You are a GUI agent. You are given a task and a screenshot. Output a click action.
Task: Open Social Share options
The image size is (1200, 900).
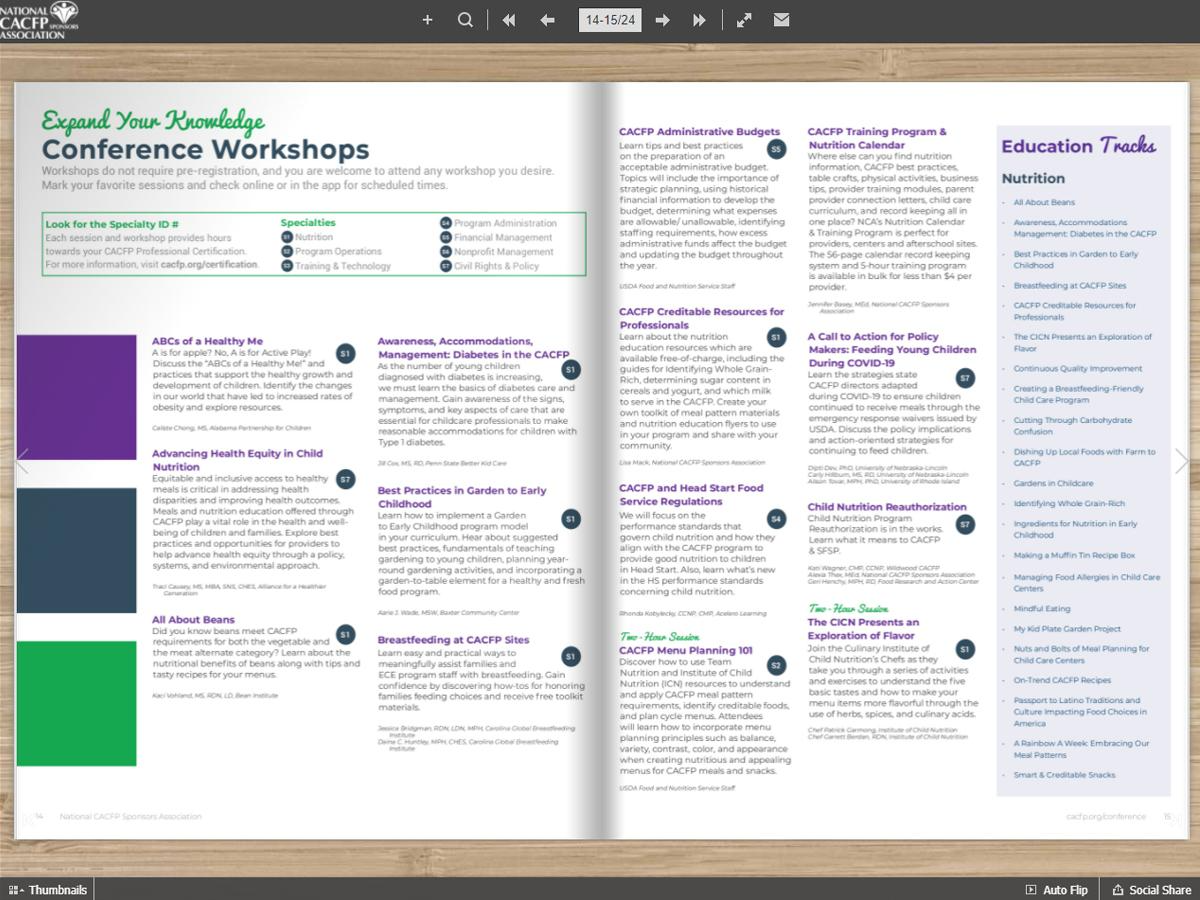pos(1152,889)
